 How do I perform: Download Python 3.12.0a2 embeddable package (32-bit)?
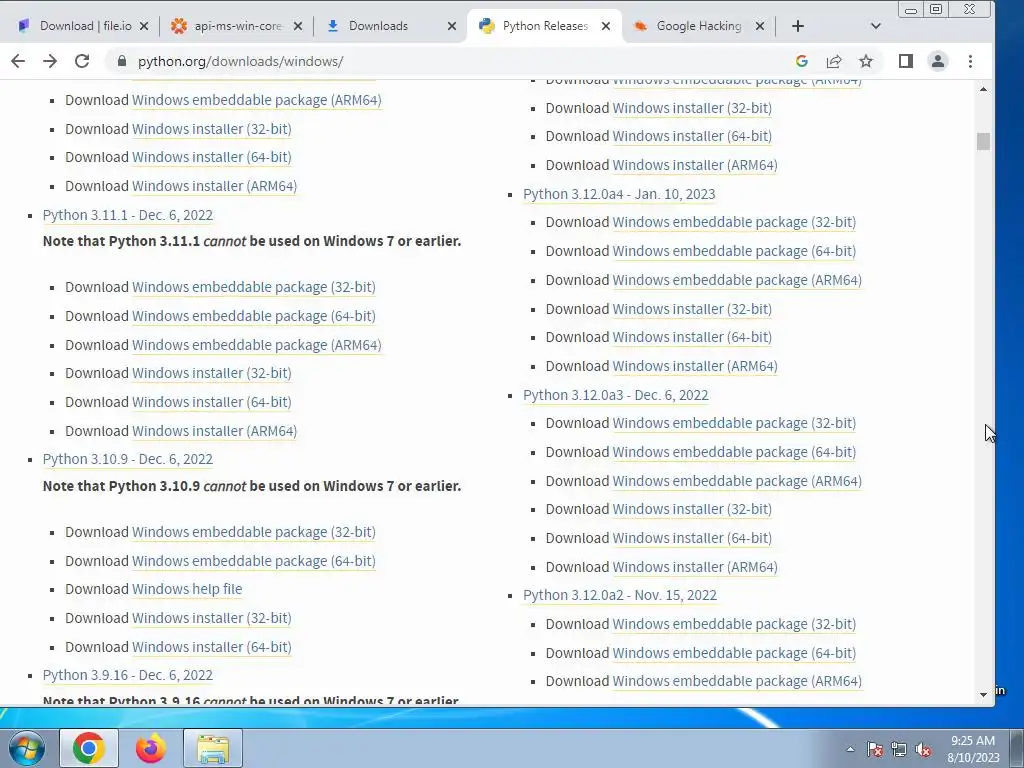coord(734,624)
